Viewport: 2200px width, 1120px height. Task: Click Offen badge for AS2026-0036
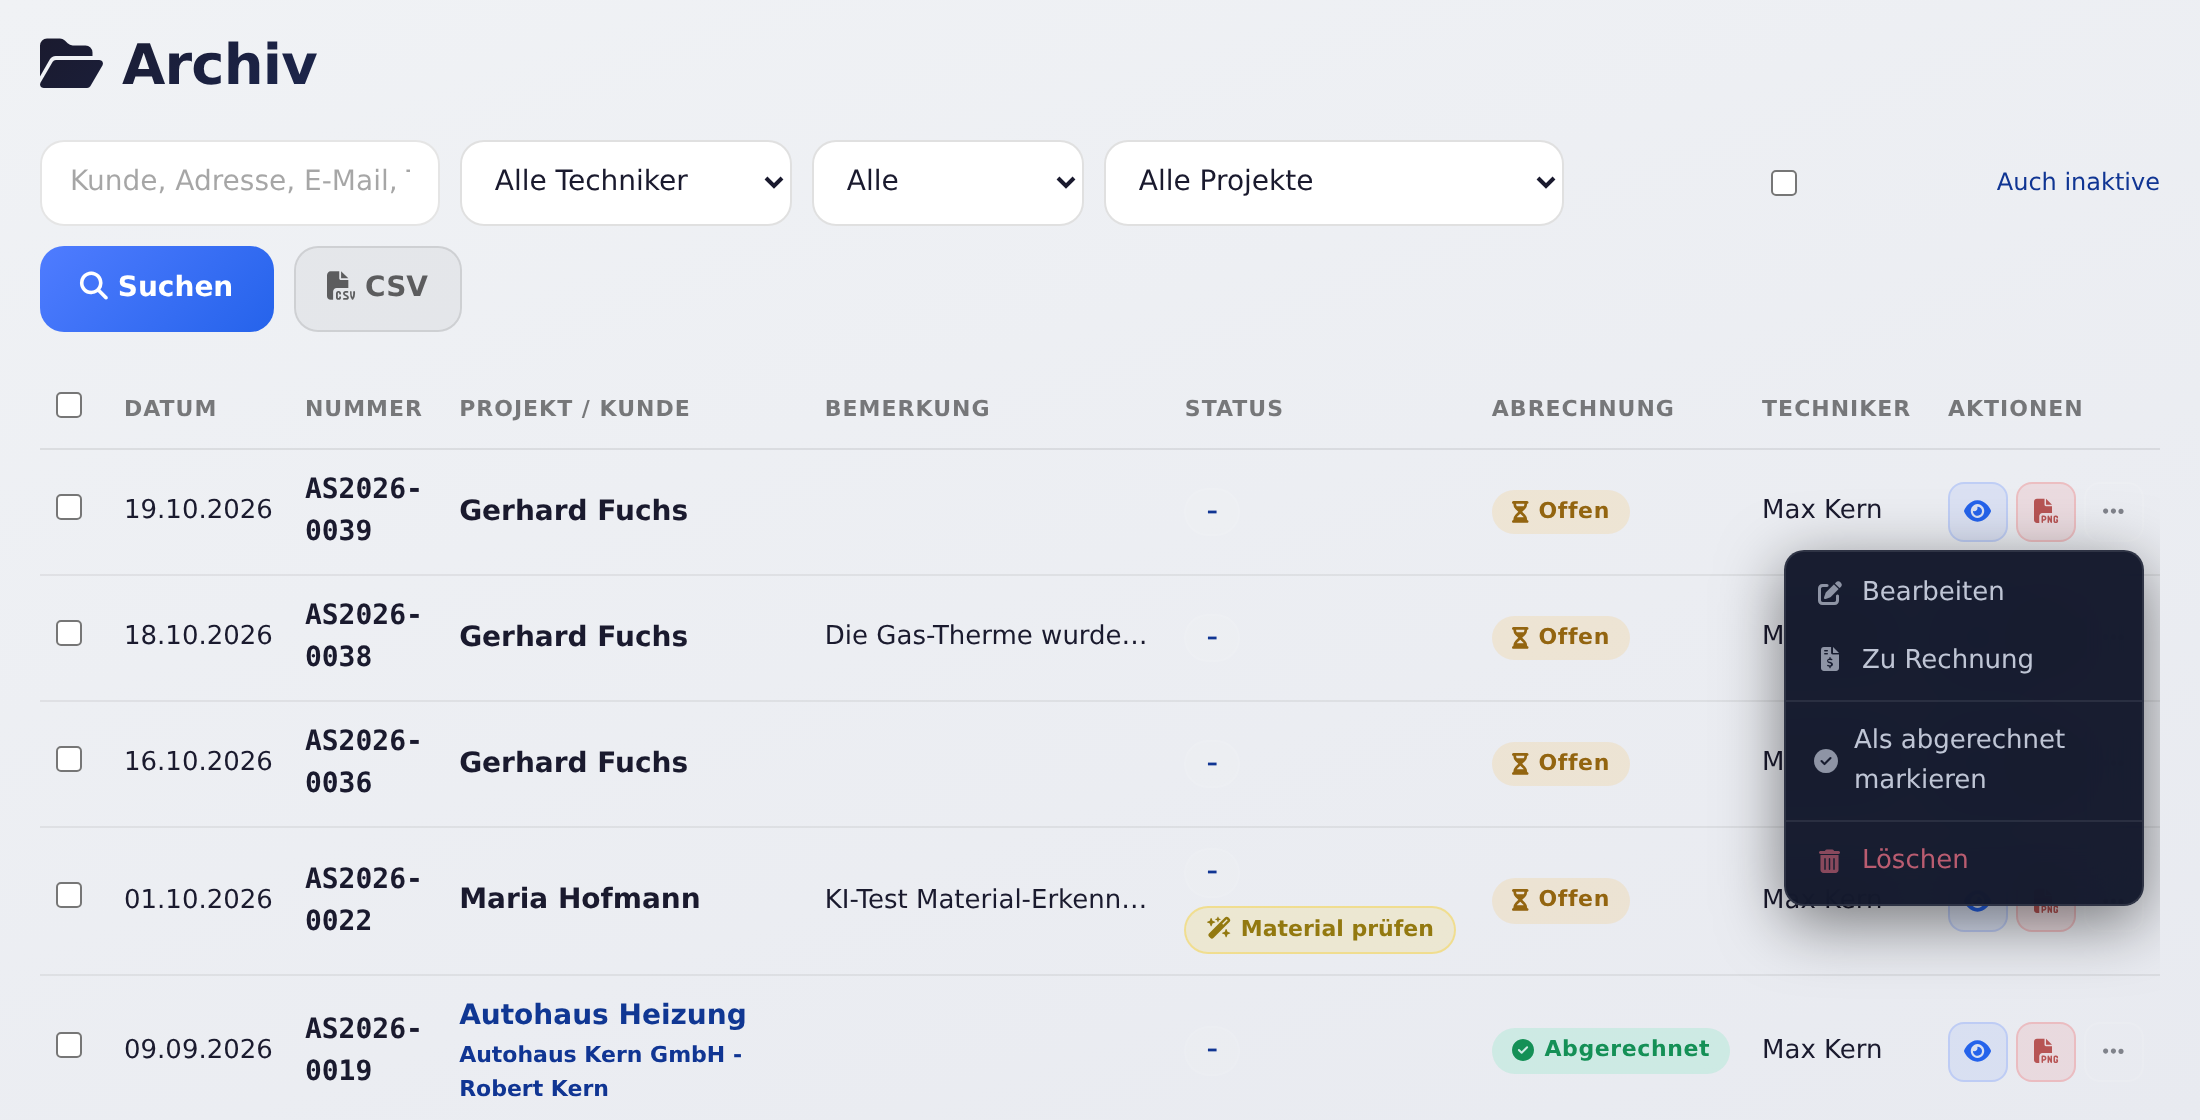(1561, 763)
